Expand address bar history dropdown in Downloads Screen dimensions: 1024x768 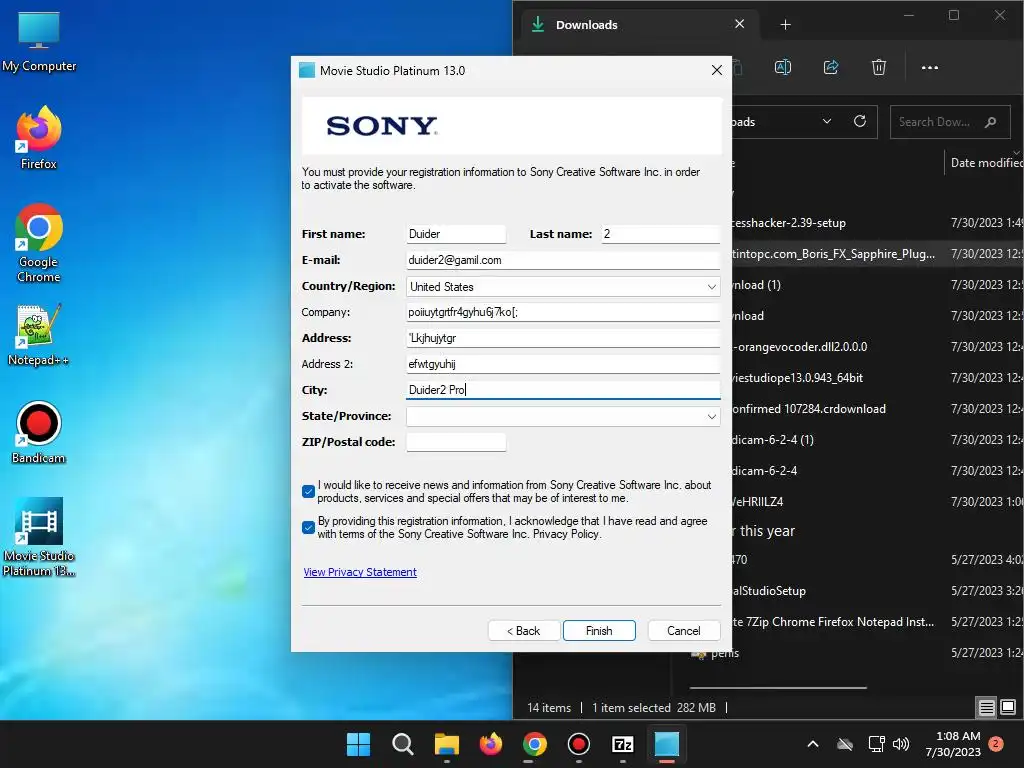(x=827, y=121)
